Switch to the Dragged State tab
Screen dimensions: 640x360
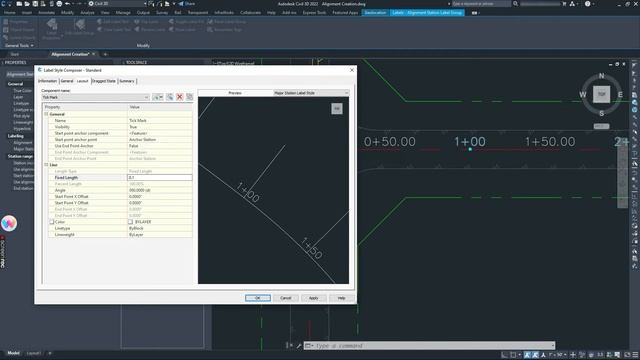(104, 81)
